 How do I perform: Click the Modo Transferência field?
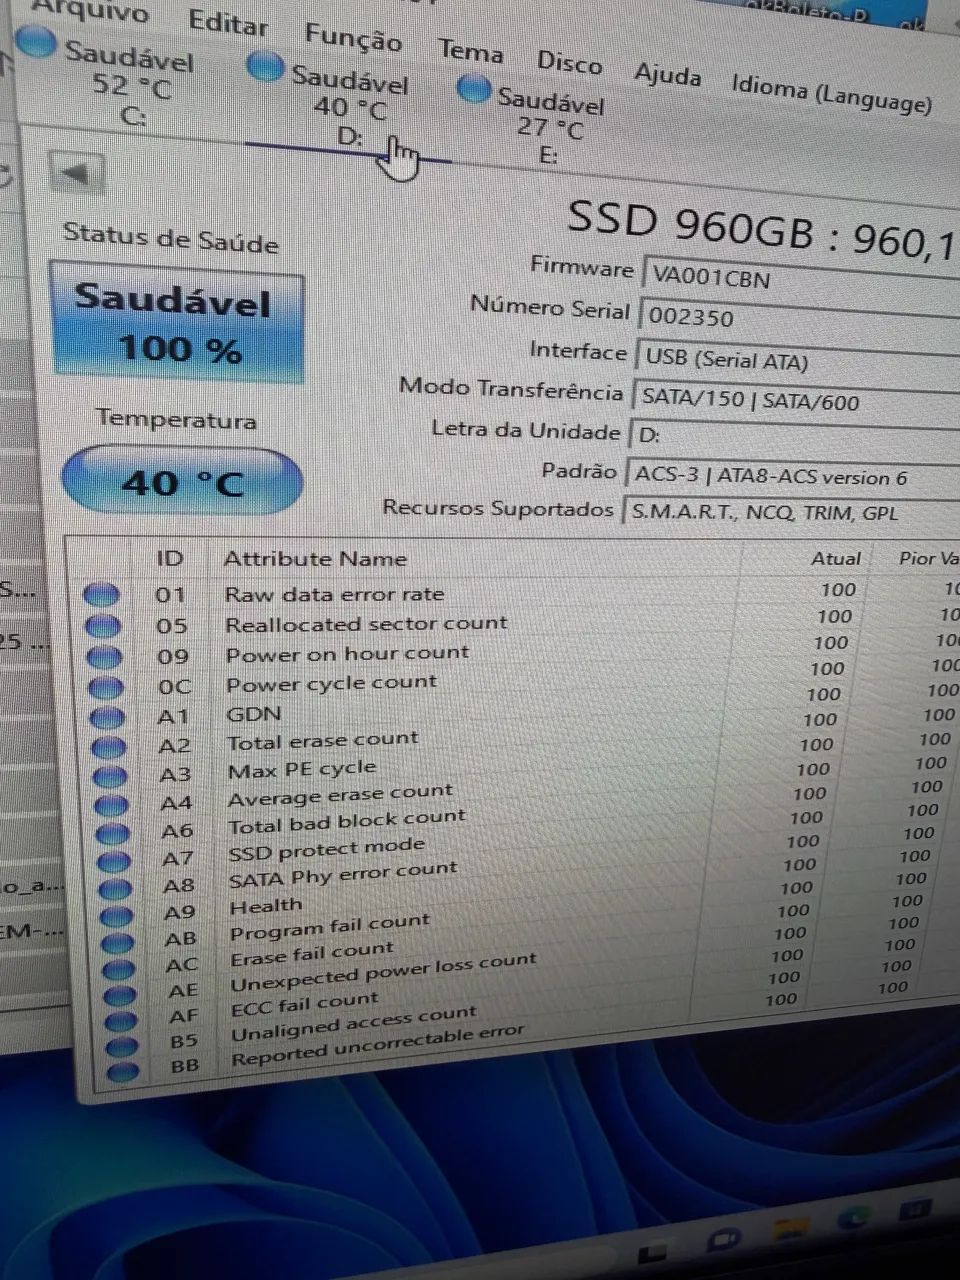(x=794, y=399)
